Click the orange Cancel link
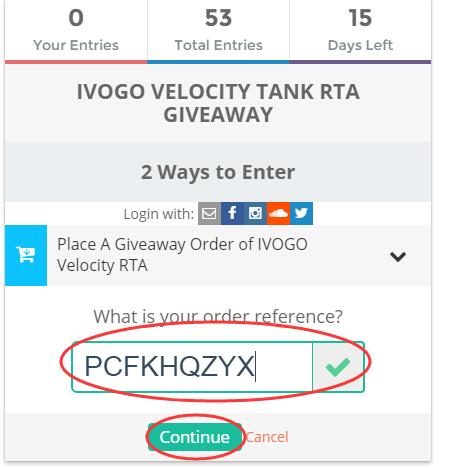455x468 pixels. [267, 437]
